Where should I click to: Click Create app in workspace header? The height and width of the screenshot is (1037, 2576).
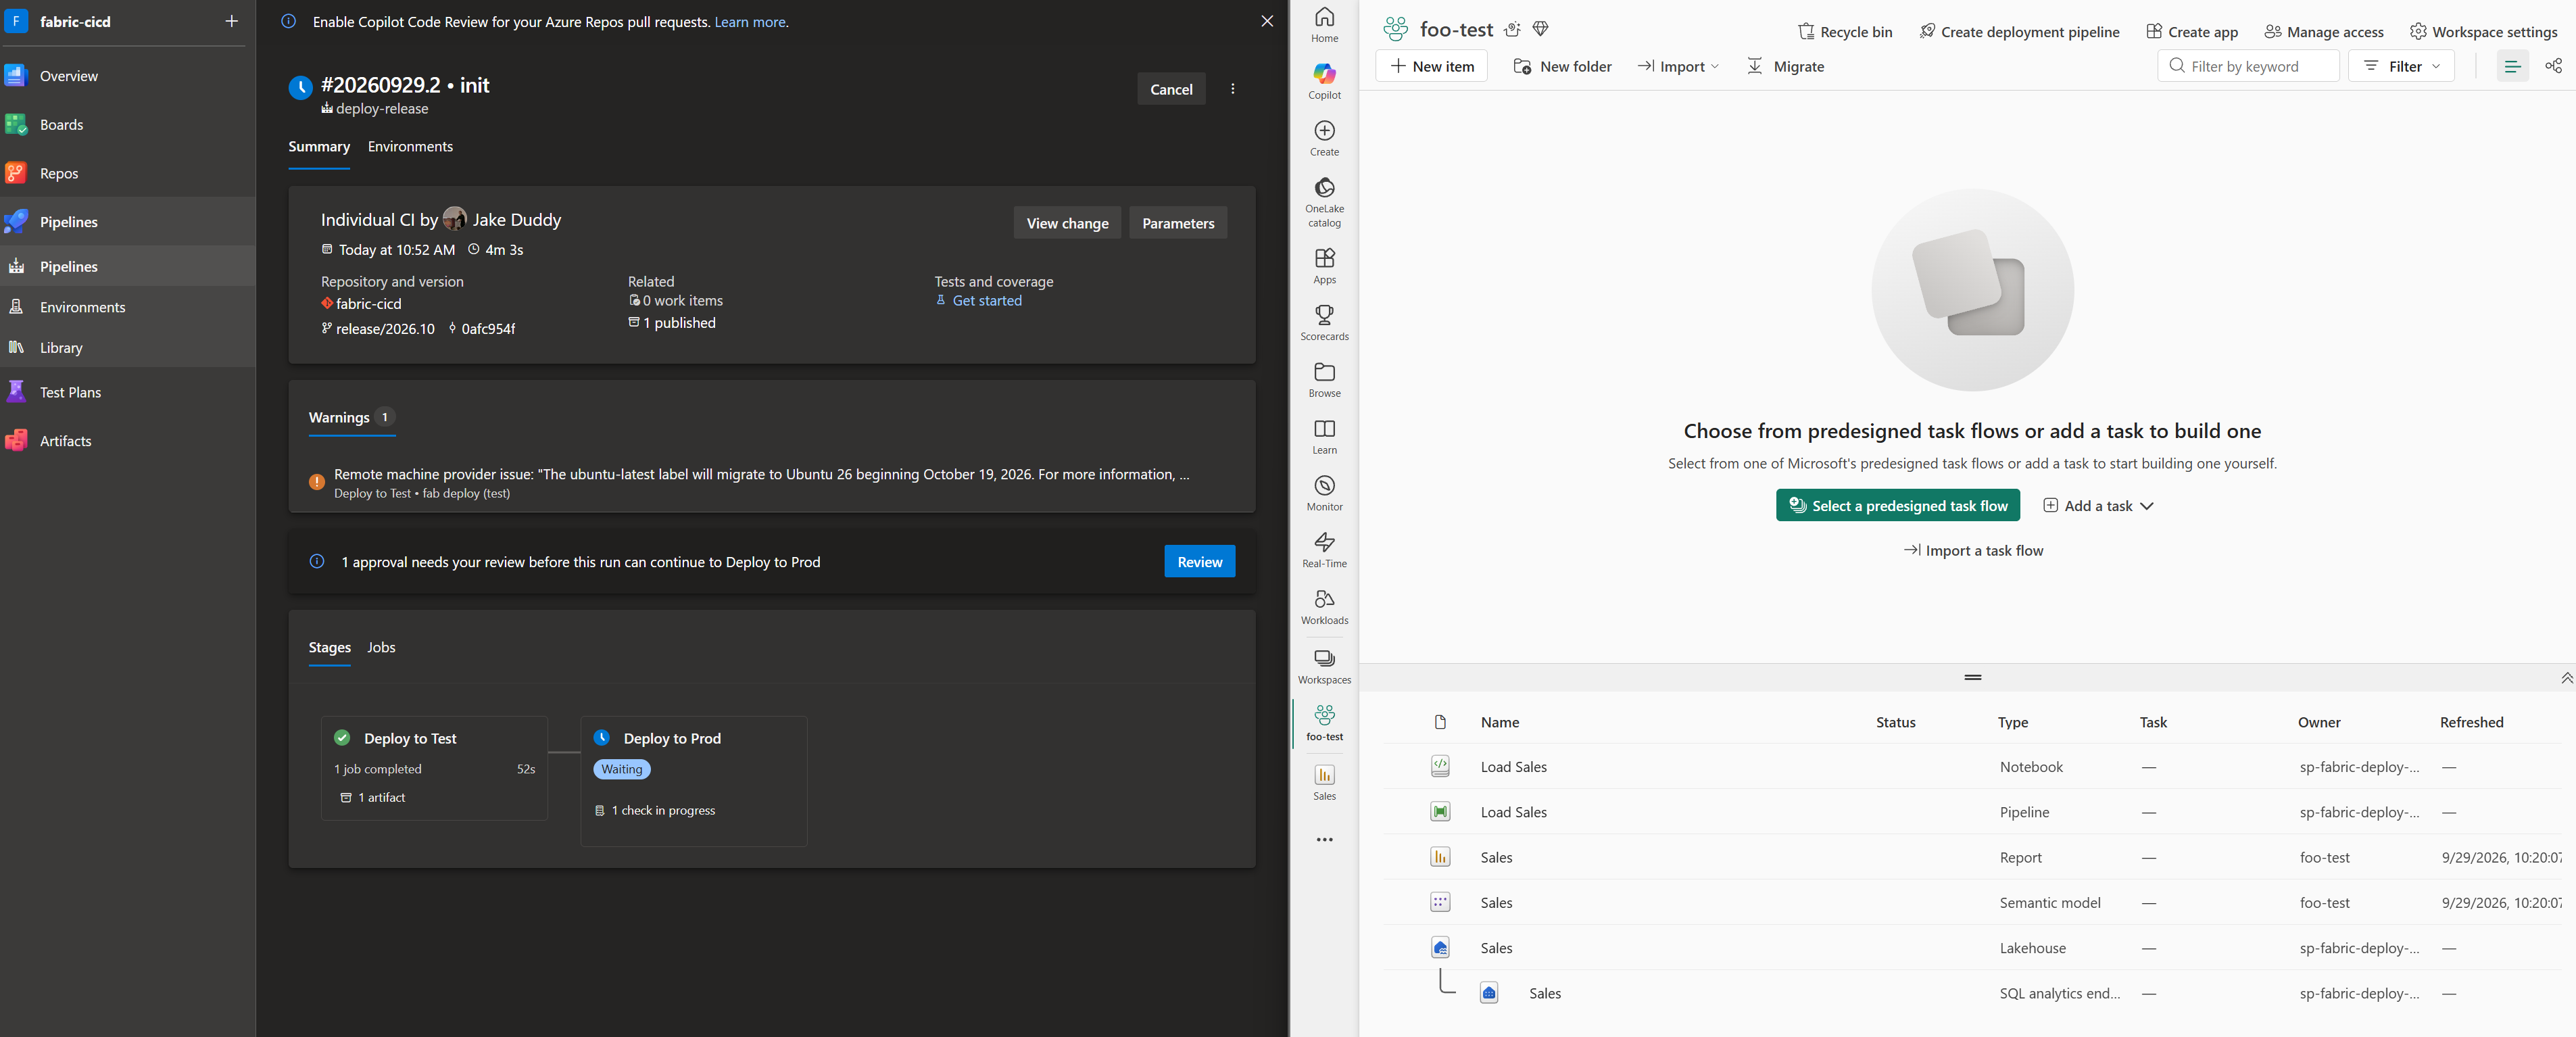(2192, 32)
